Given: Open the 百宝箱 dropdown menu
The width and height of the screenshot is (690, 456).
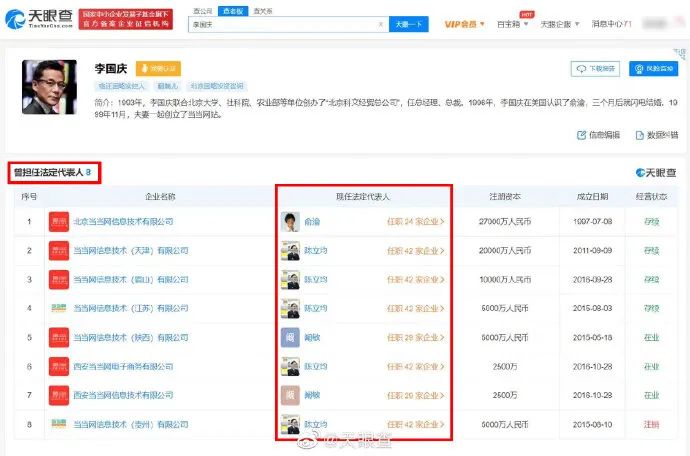Looking at the screenshot, I should pos(512,24).
